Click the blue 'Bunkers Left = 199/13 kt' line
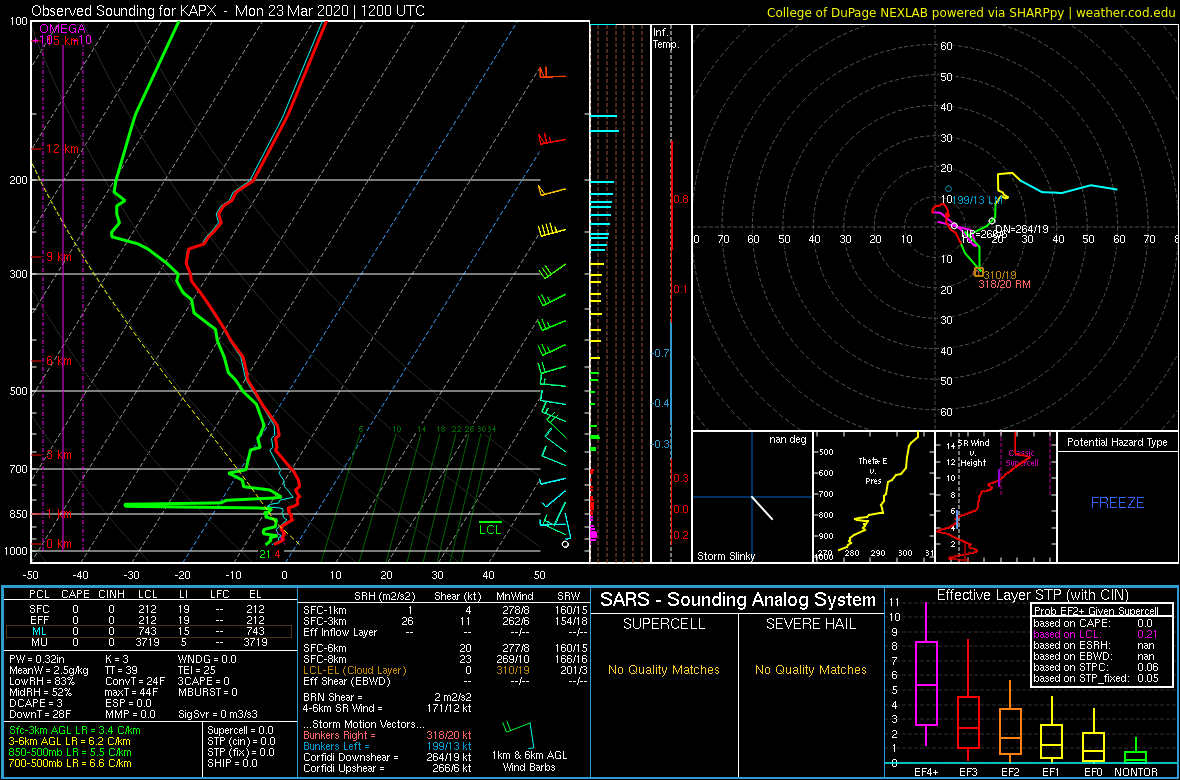The image size is (1180, 780). [x=387, y=745]
